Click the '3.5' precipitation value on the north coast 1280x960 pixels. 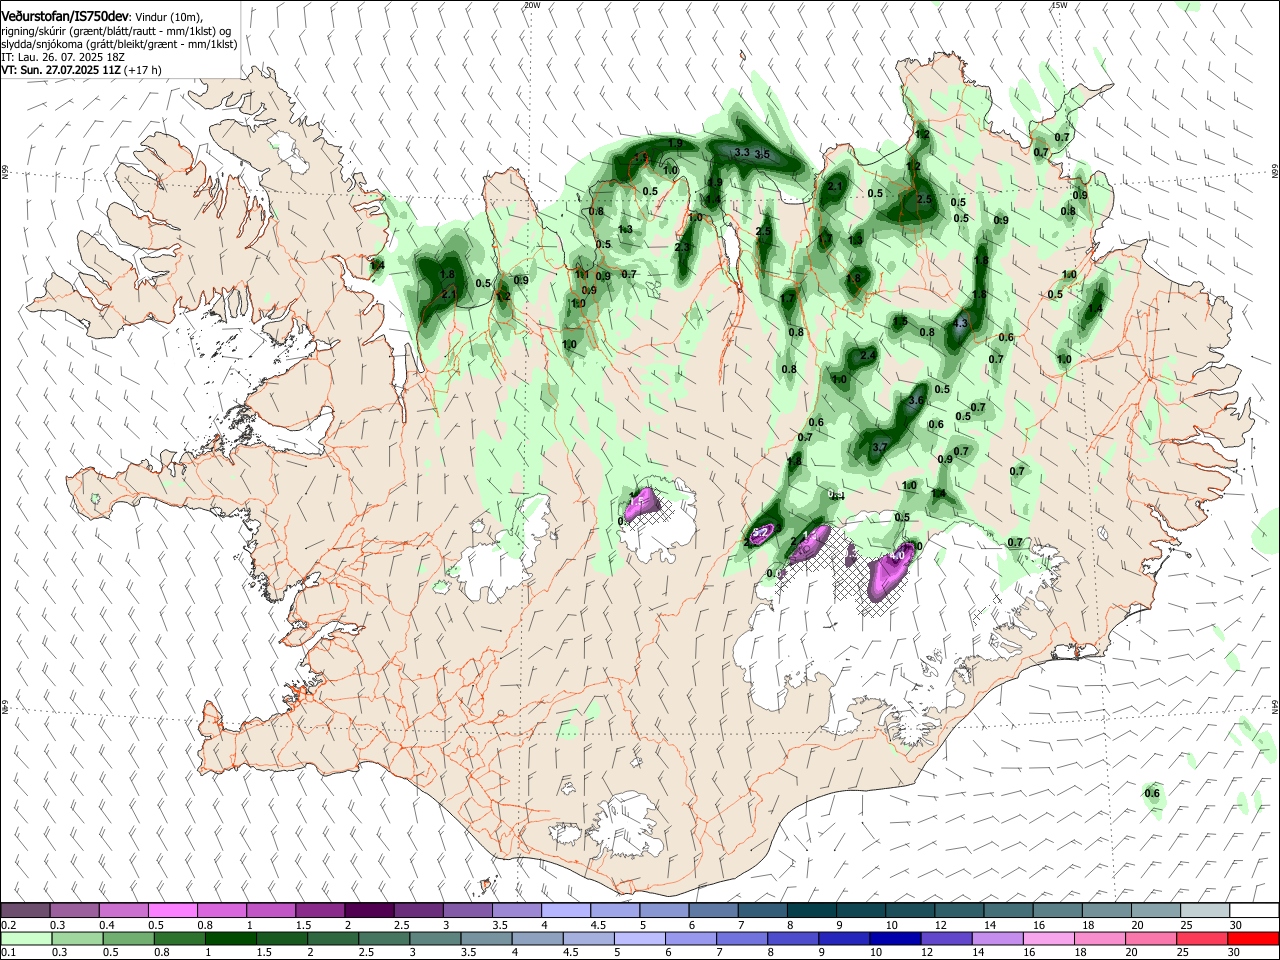pos(762,154)
